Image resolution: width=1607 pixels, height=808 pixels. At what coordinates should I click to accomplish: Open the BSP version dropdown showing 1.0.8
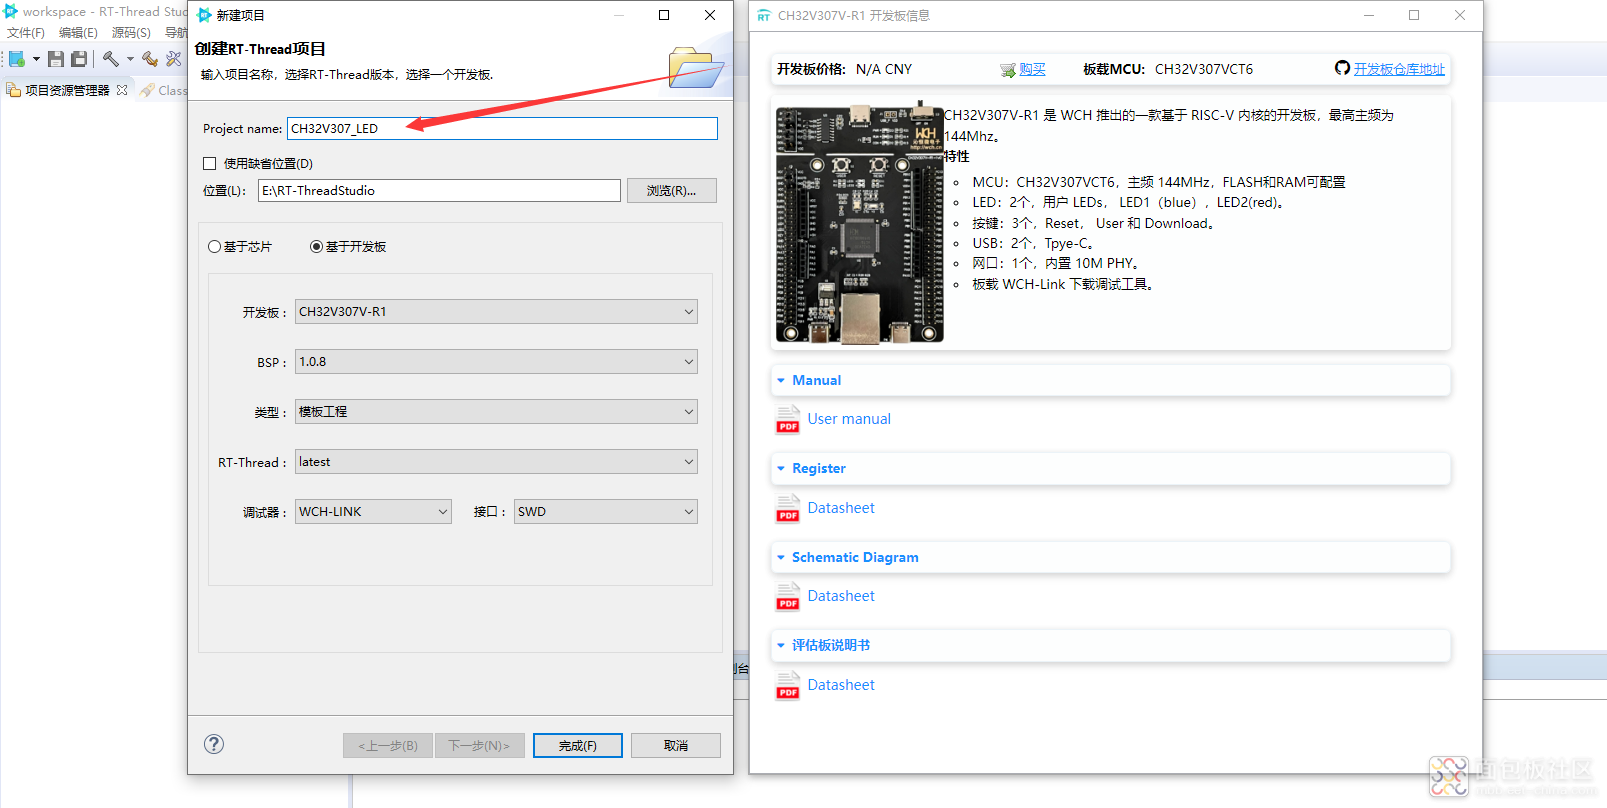click(x=496, y=361)
